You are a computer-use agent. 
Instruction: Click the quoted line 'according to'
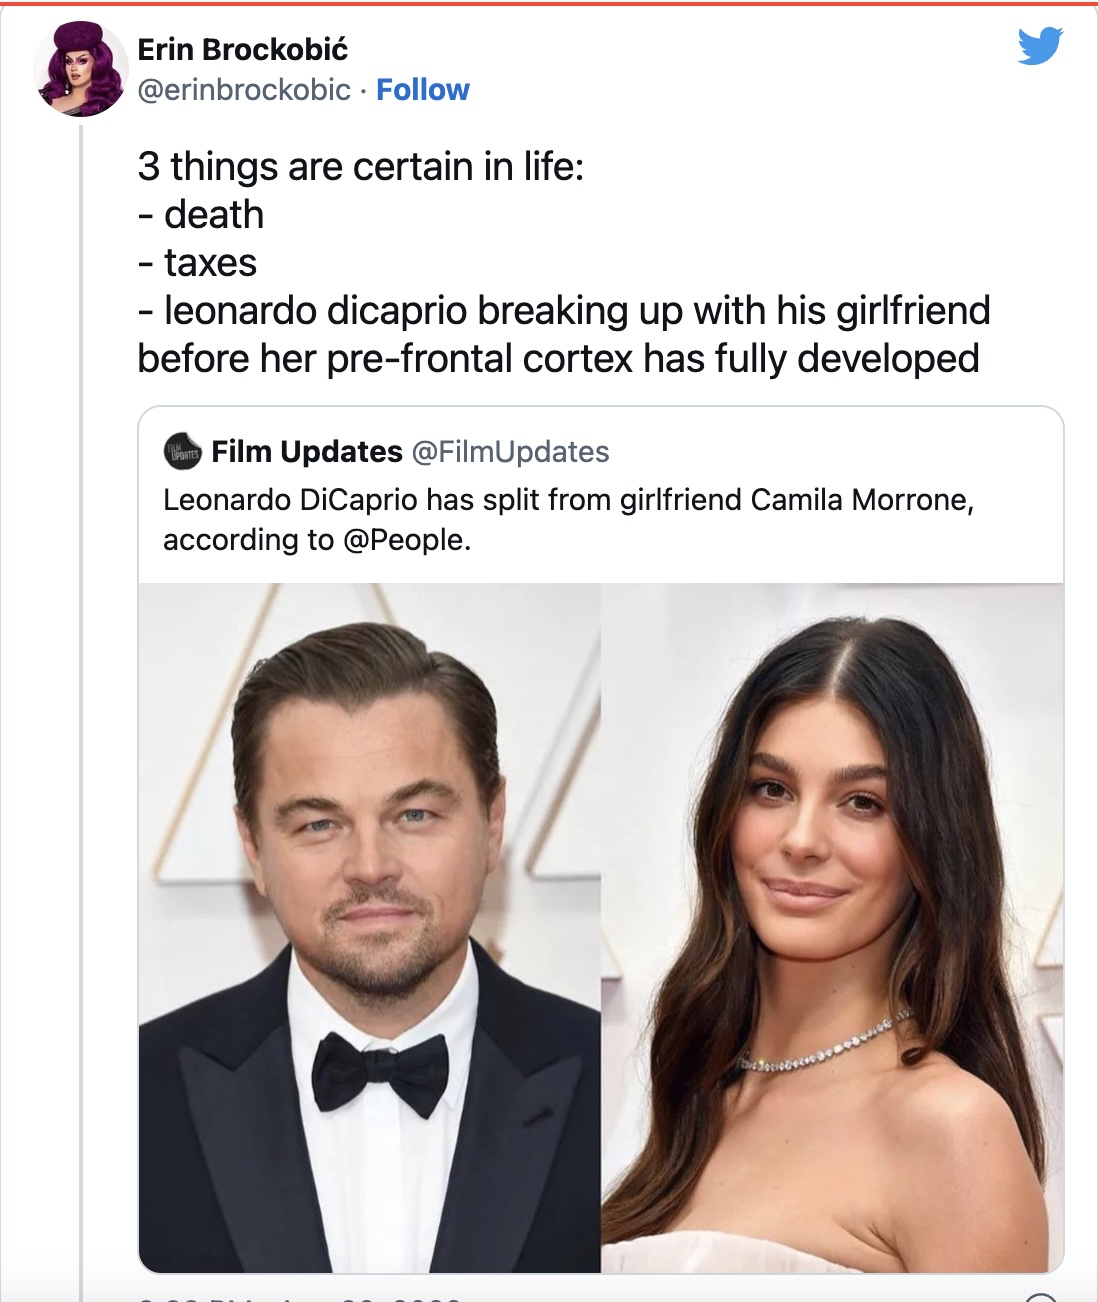[x=248, y=540]
